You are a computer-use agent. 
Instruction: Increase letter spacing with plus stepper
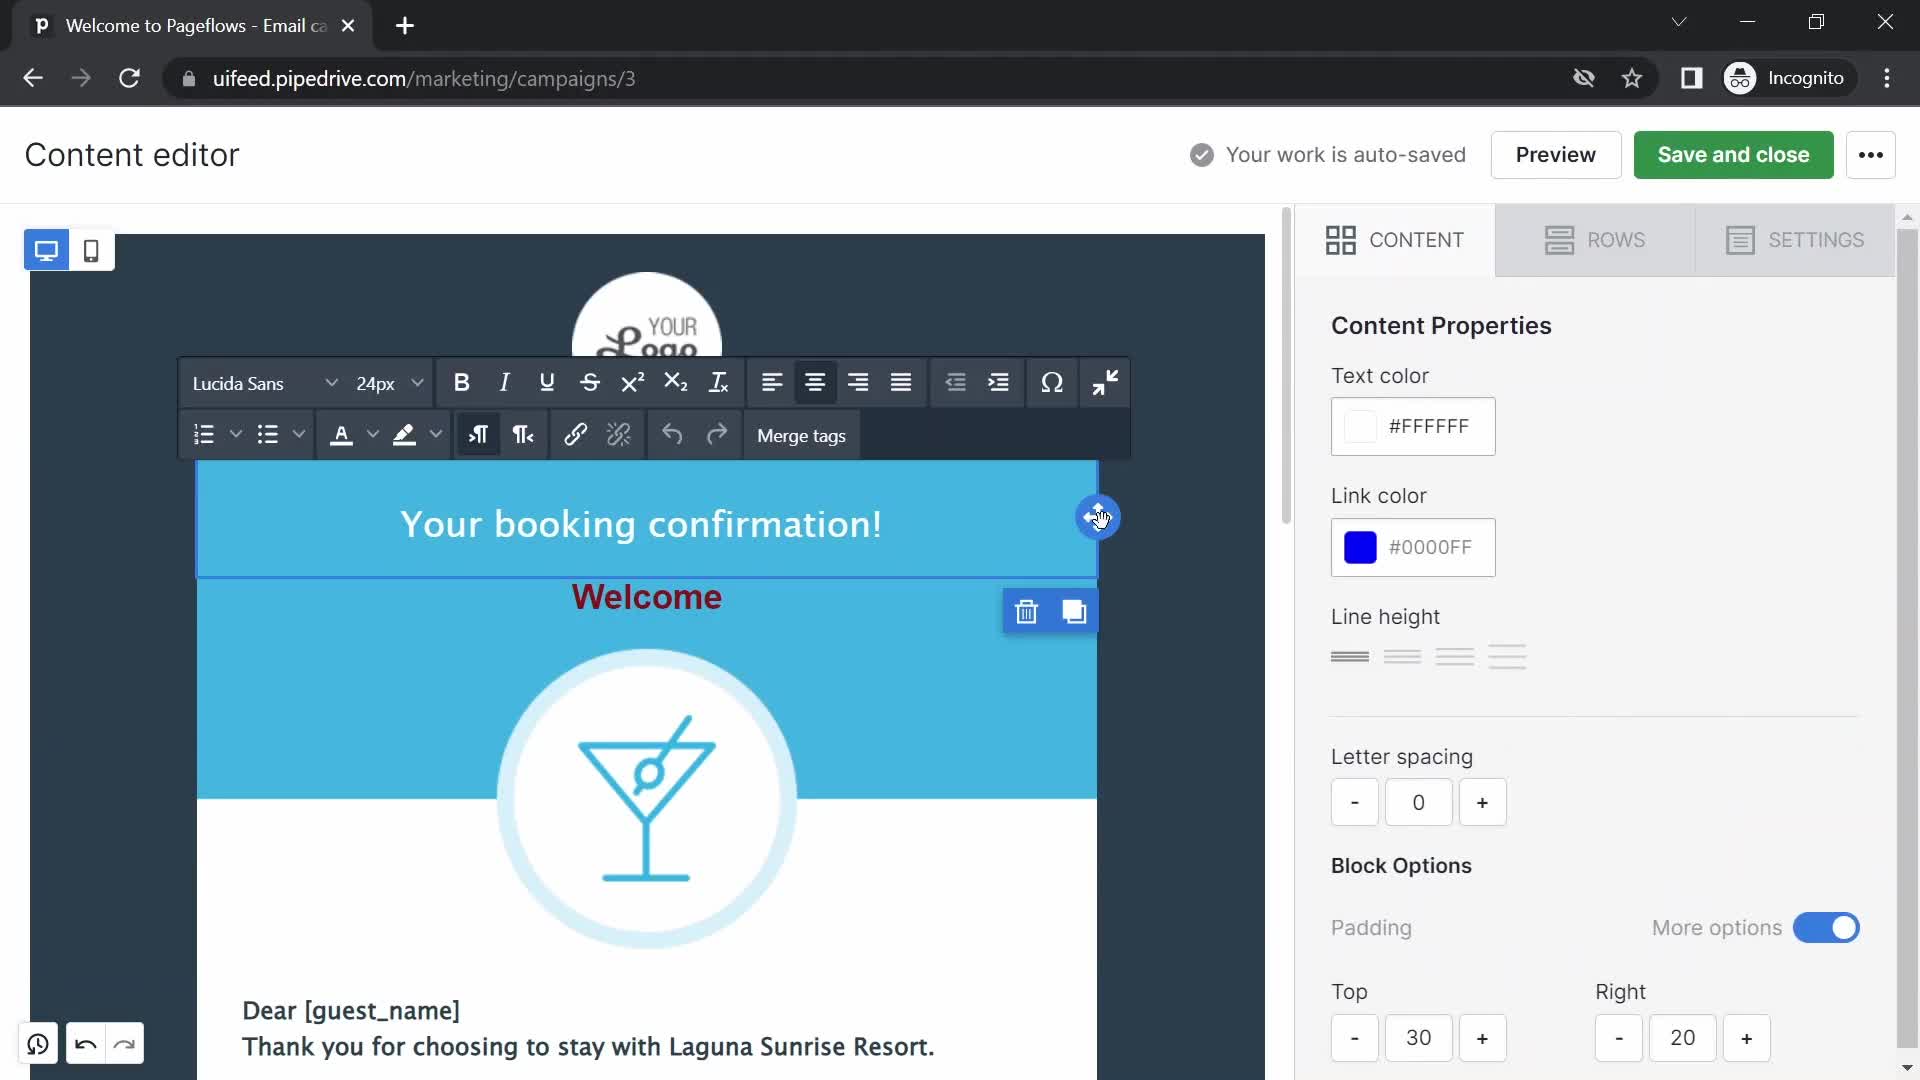pyautogui.click(x=1482, y=802)
